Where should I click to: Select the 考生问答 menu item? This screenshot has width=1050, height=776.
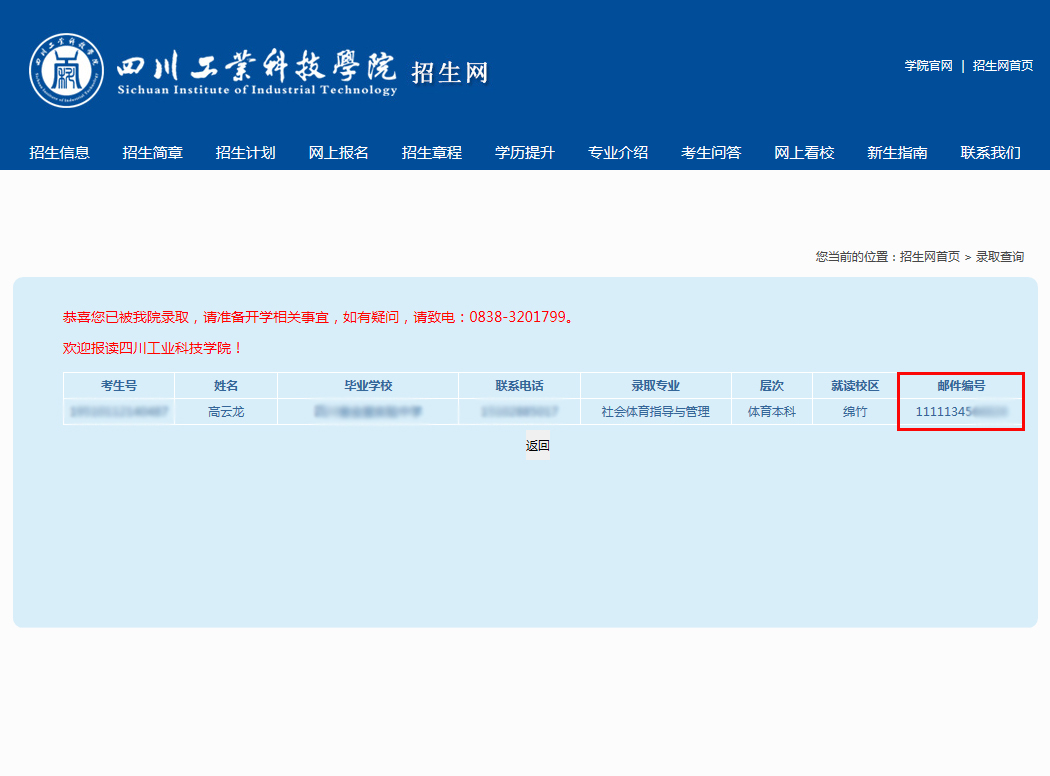[x=711, y=153]
